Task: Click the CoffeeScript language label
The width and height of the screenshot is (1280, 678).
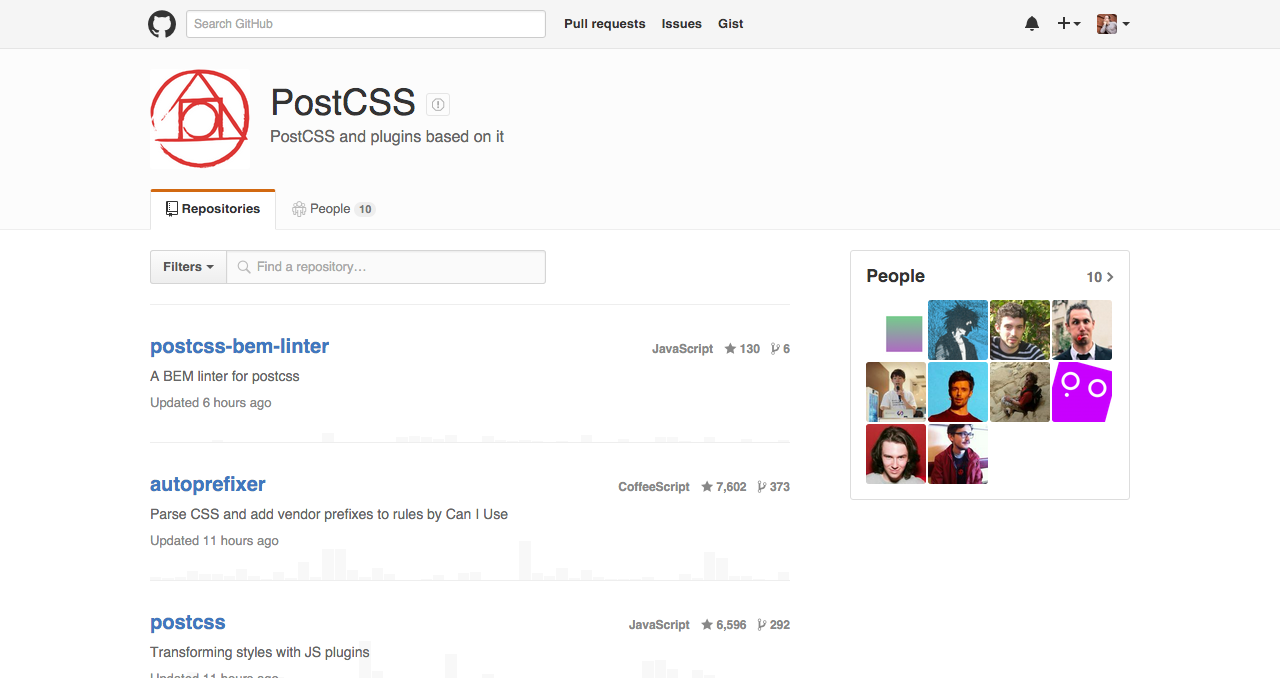Action: [x=654, y=487]
